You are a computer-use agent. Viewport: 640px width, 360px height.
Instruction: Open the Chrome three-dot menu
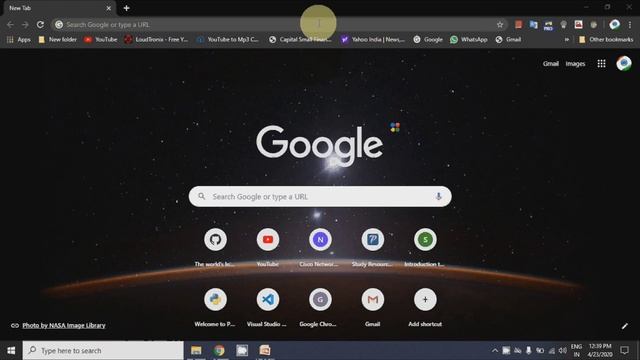coord(630,24)
